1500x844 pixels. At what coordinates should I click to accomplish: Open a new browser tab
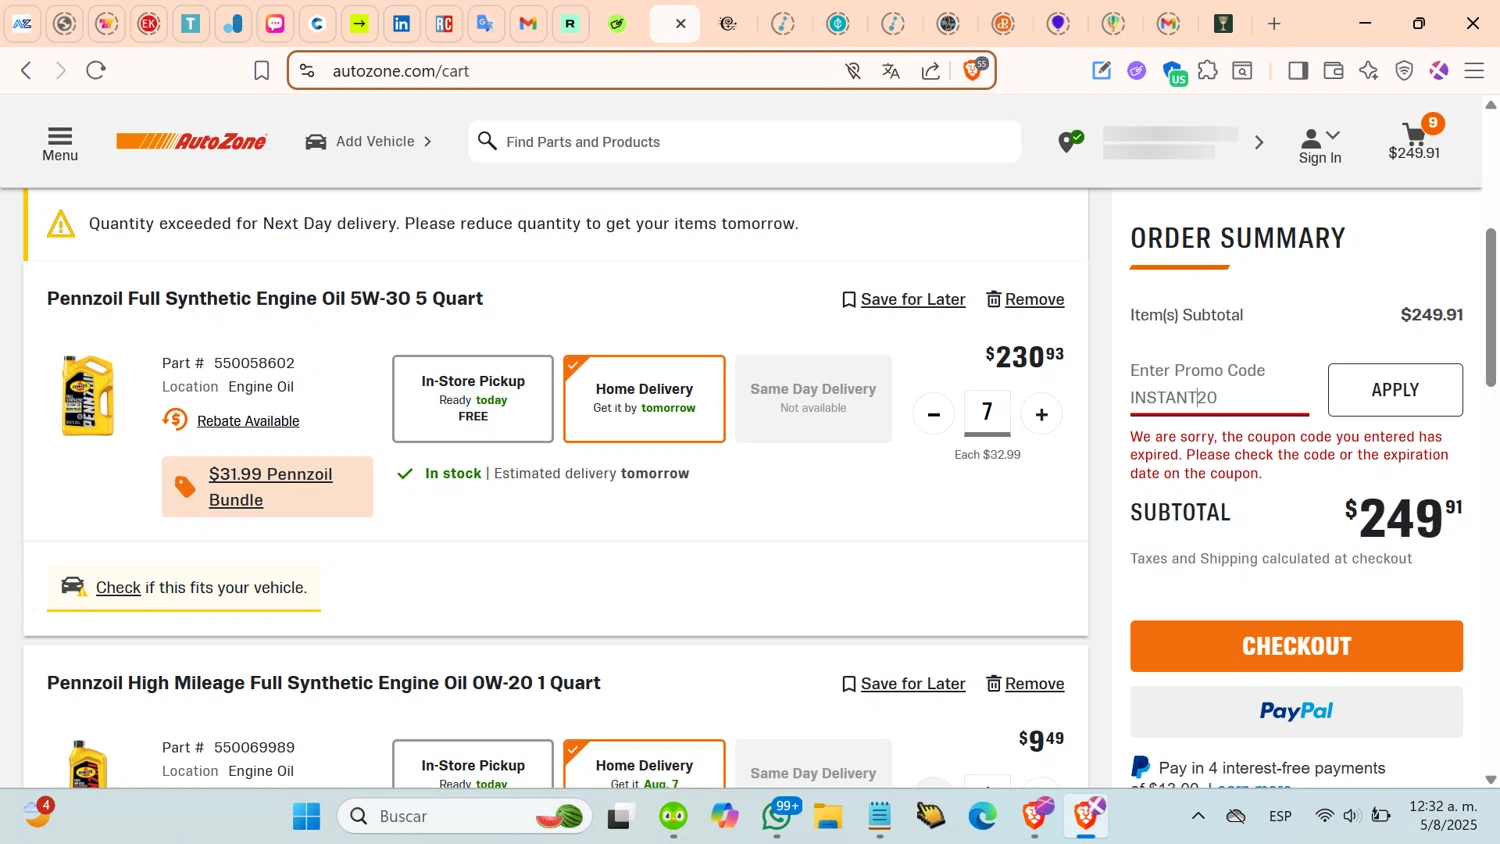[1273, 24]
